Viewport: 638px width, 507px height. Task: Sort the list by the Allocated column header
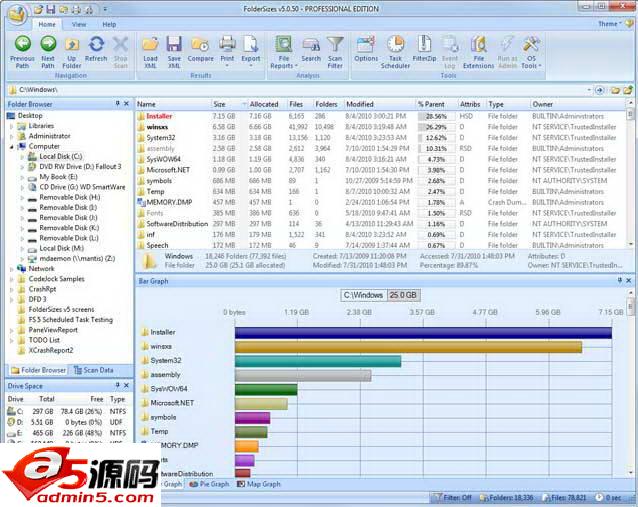264,104
